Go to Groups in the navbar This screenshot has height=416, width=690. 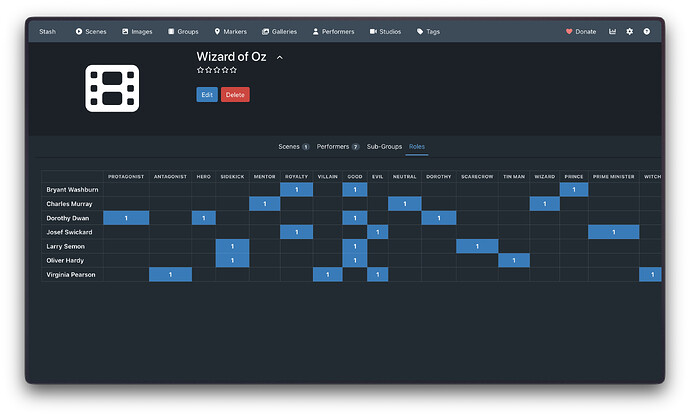coord(183,32)
